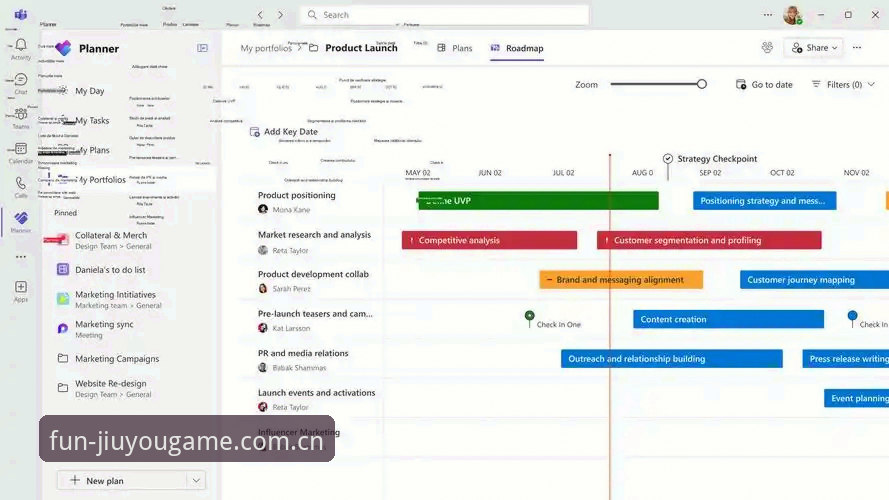This screenshot has height=500, width=889.
Task: Open Website Re-design pinned item
Action: pyautogui.click(x=111, y=388)
